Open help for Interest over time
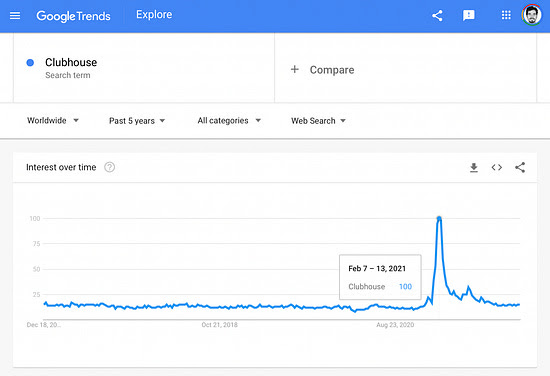550x376 pixels. point(109,167)
